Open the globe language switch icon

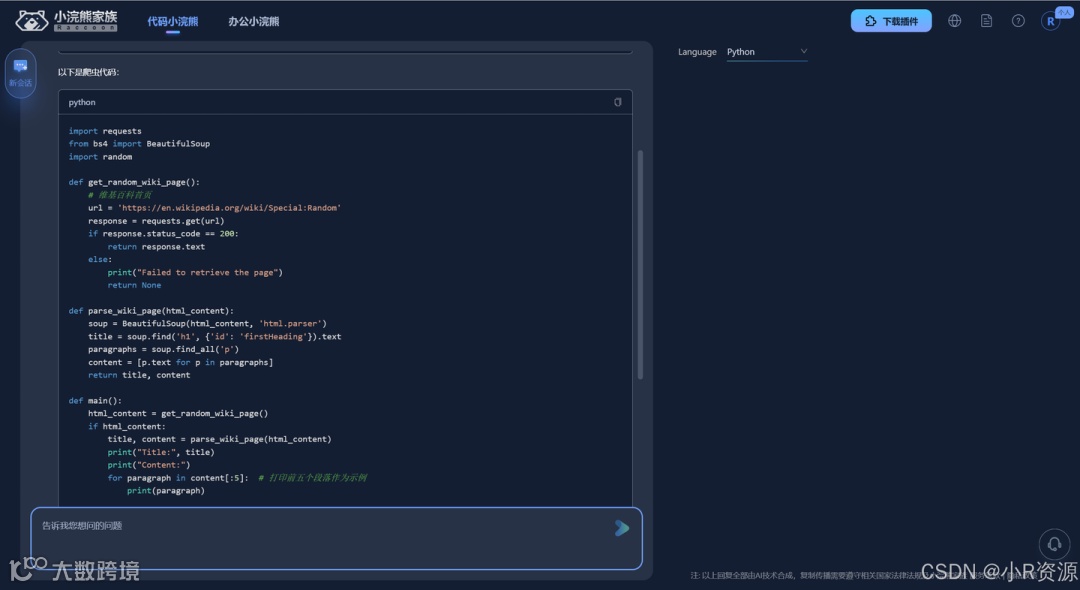pyautogui.click(x=955, y=21)
